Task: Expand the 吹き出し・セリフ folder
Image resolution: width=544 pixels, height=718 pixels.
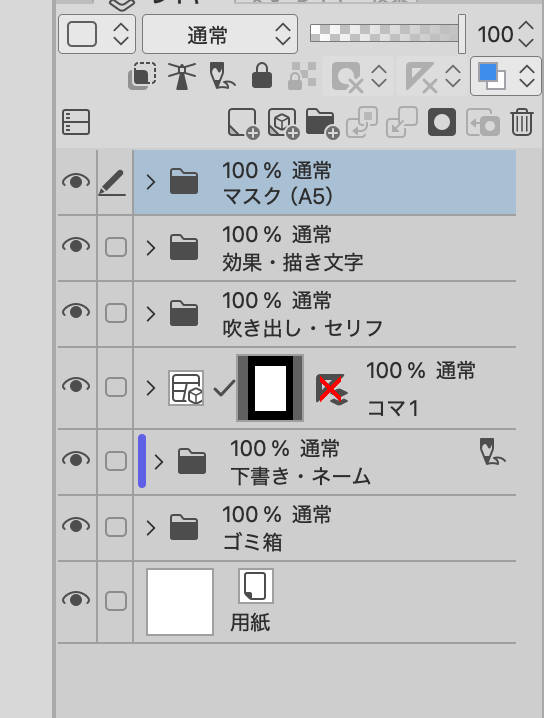Action: (151, 314)
